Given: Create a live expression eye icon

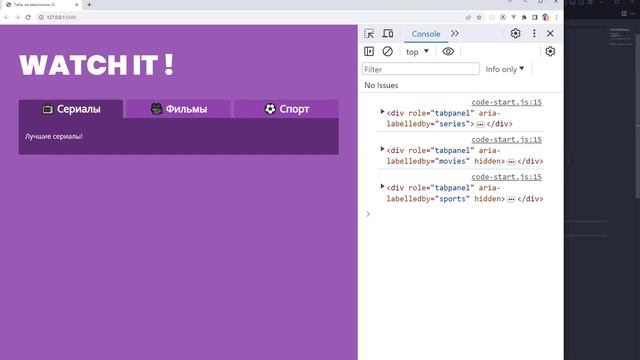Looking at the screenshot, I should point(448,51).
